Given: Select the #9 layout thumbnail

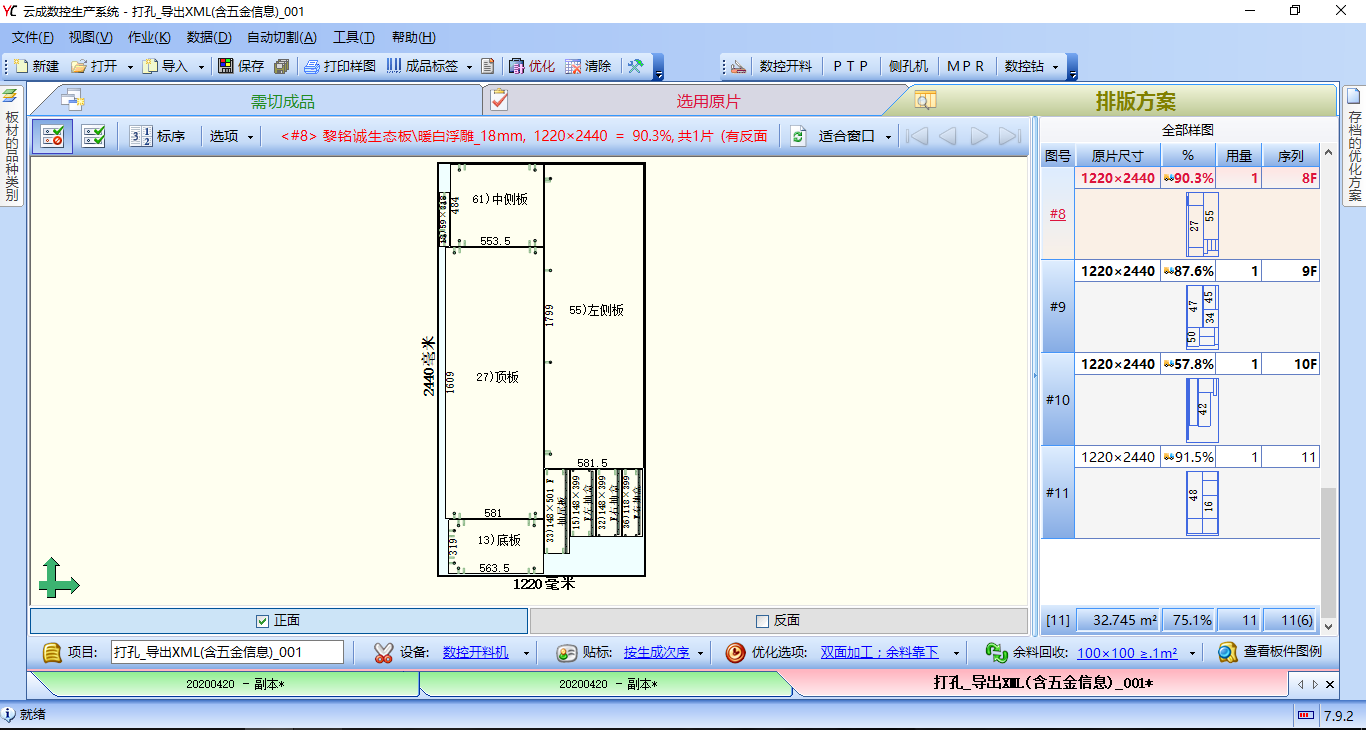Looking at the screenshot, I should (1202, 317).
